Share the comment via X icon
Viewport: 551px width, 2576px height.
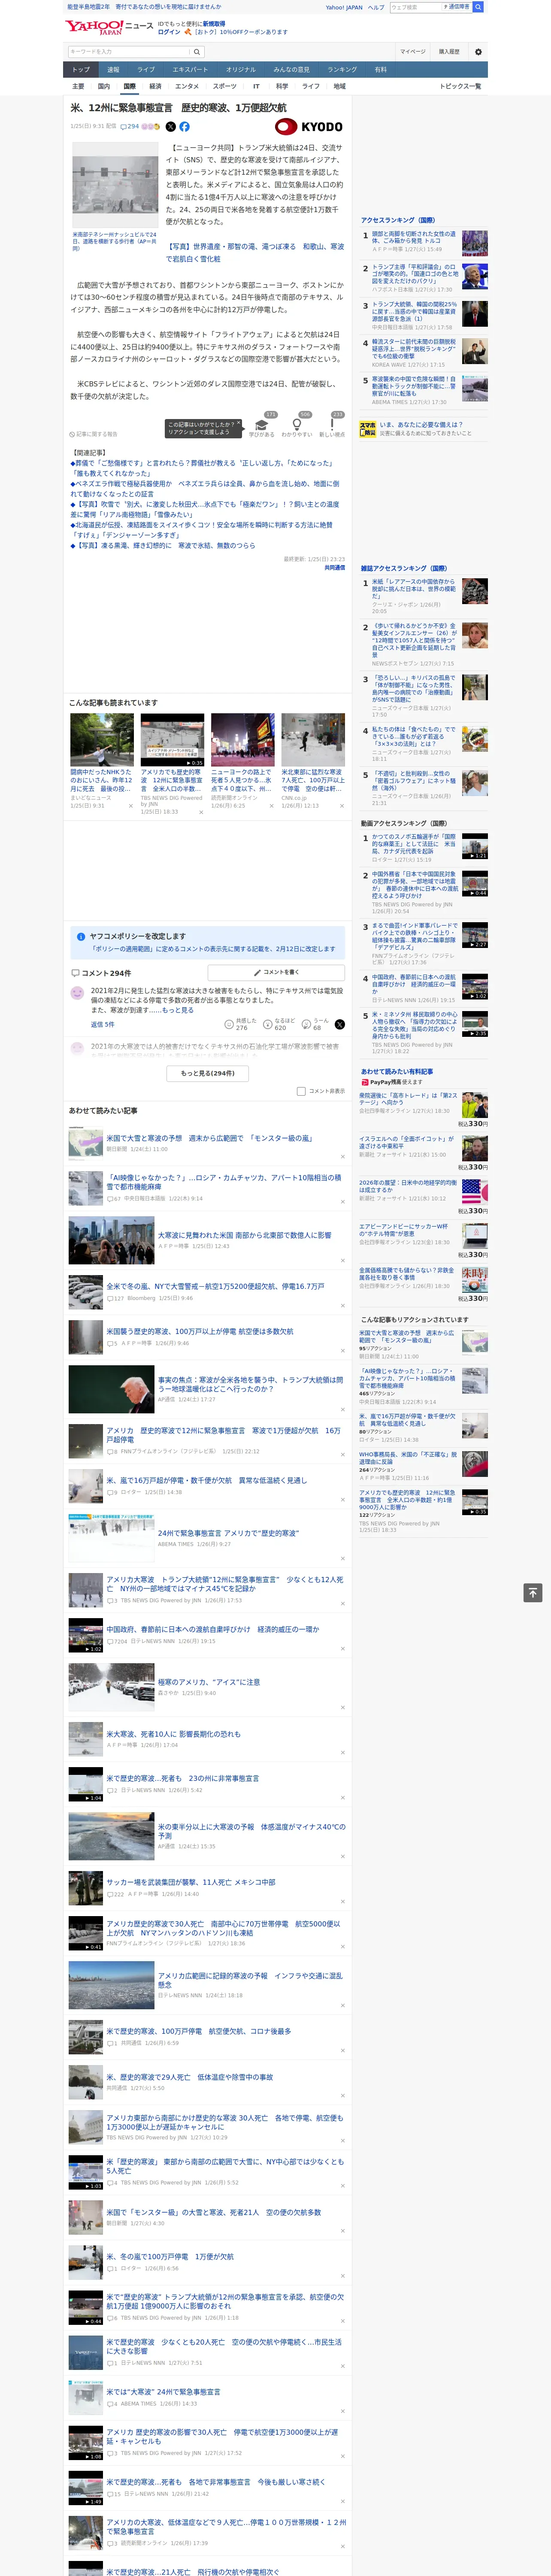tap(339, 1024)
